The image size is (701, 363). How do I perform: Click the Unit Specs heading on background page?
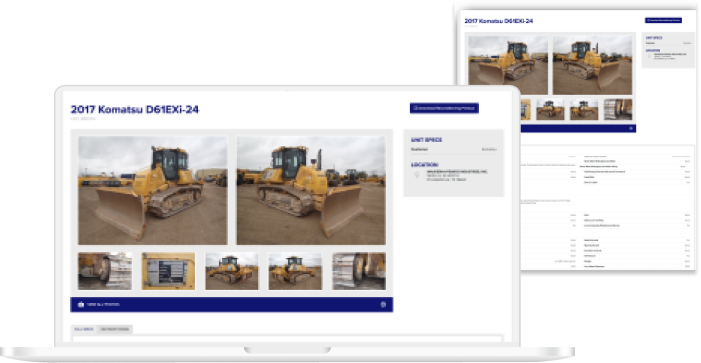(x=654, y=38)
